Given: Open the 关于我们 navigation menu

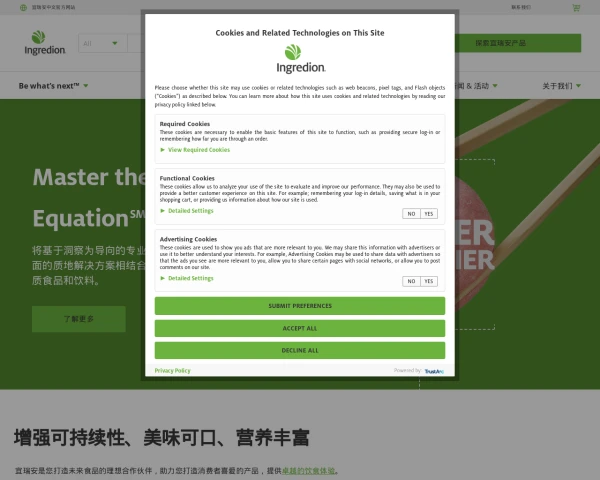Looking at the screenshot, I should pos(561,86).
